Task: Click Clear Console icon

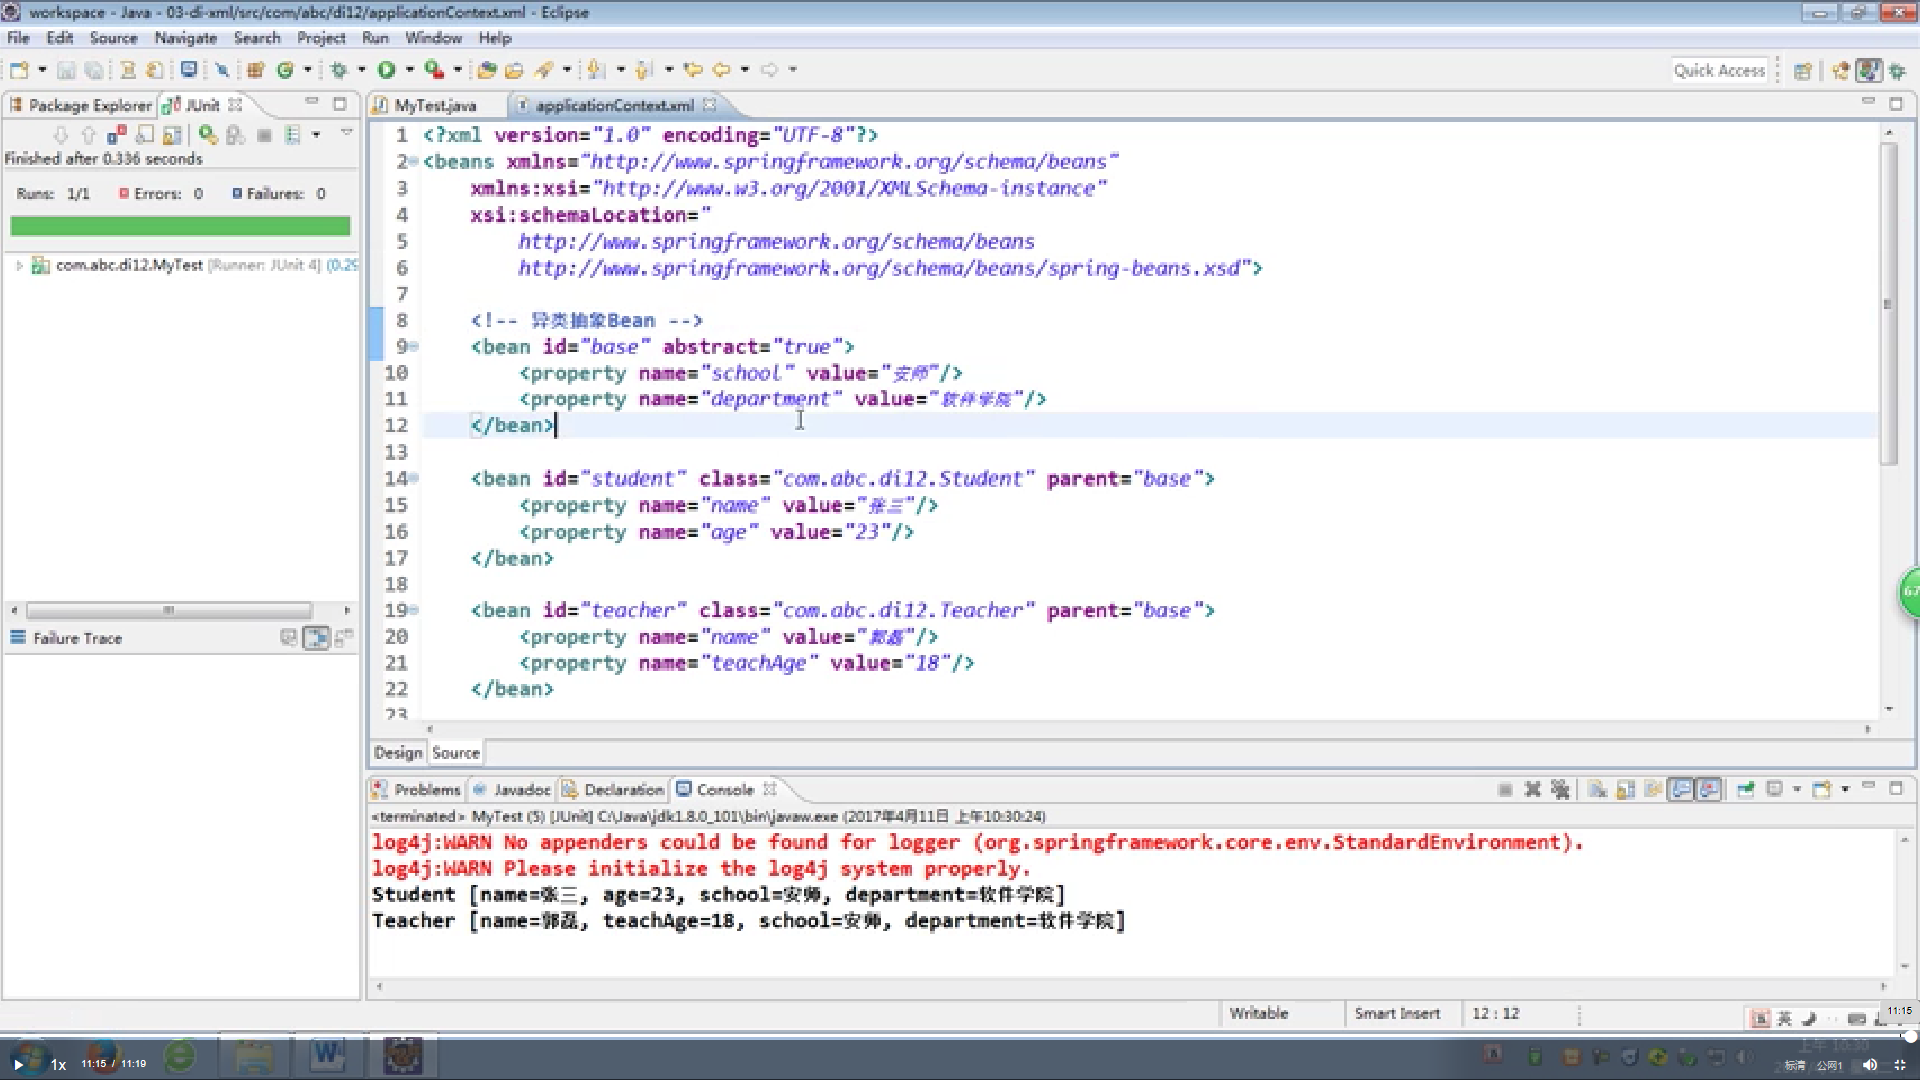Action: [1598, 790]
